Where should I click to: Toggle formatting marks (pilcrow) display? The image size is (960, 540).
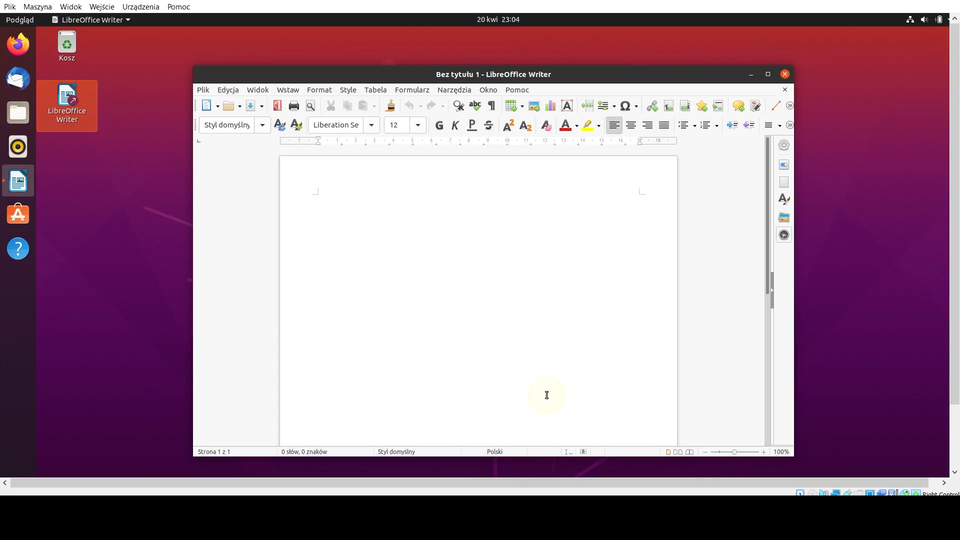[x=491, y=106]
